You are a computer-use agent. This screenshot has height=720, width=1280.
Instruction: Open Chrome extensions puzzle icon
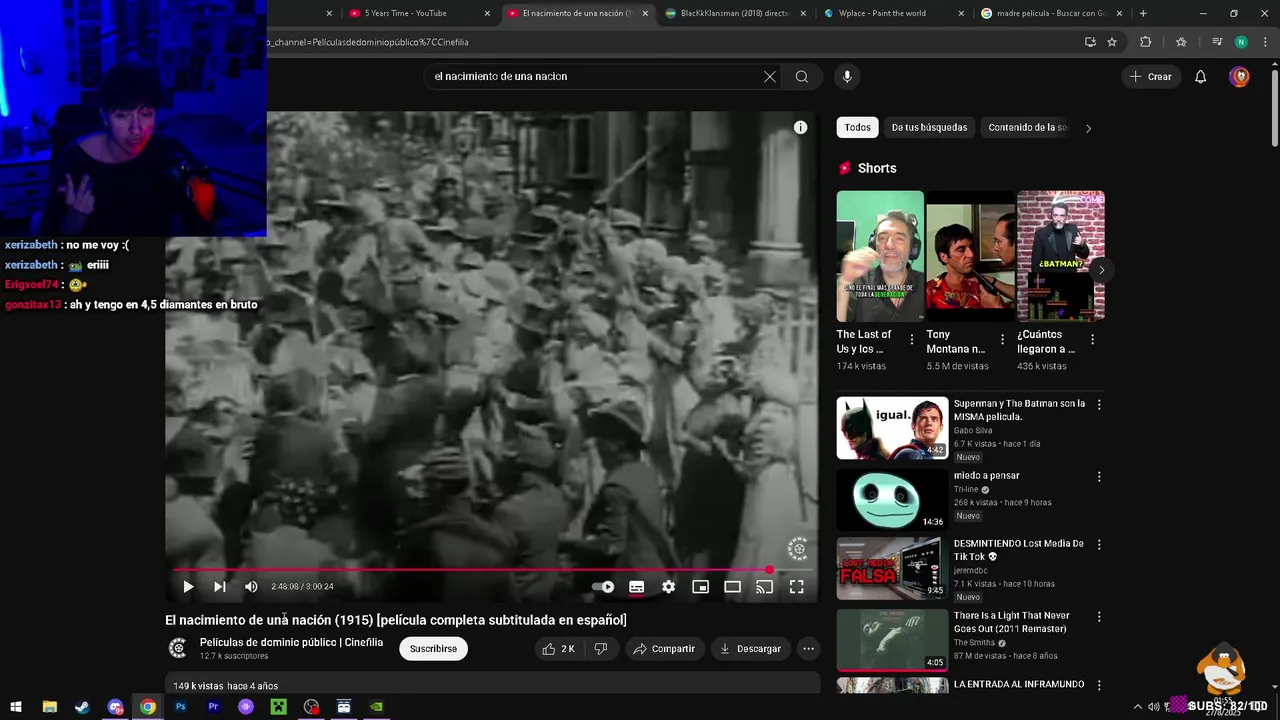point(1146,42)
